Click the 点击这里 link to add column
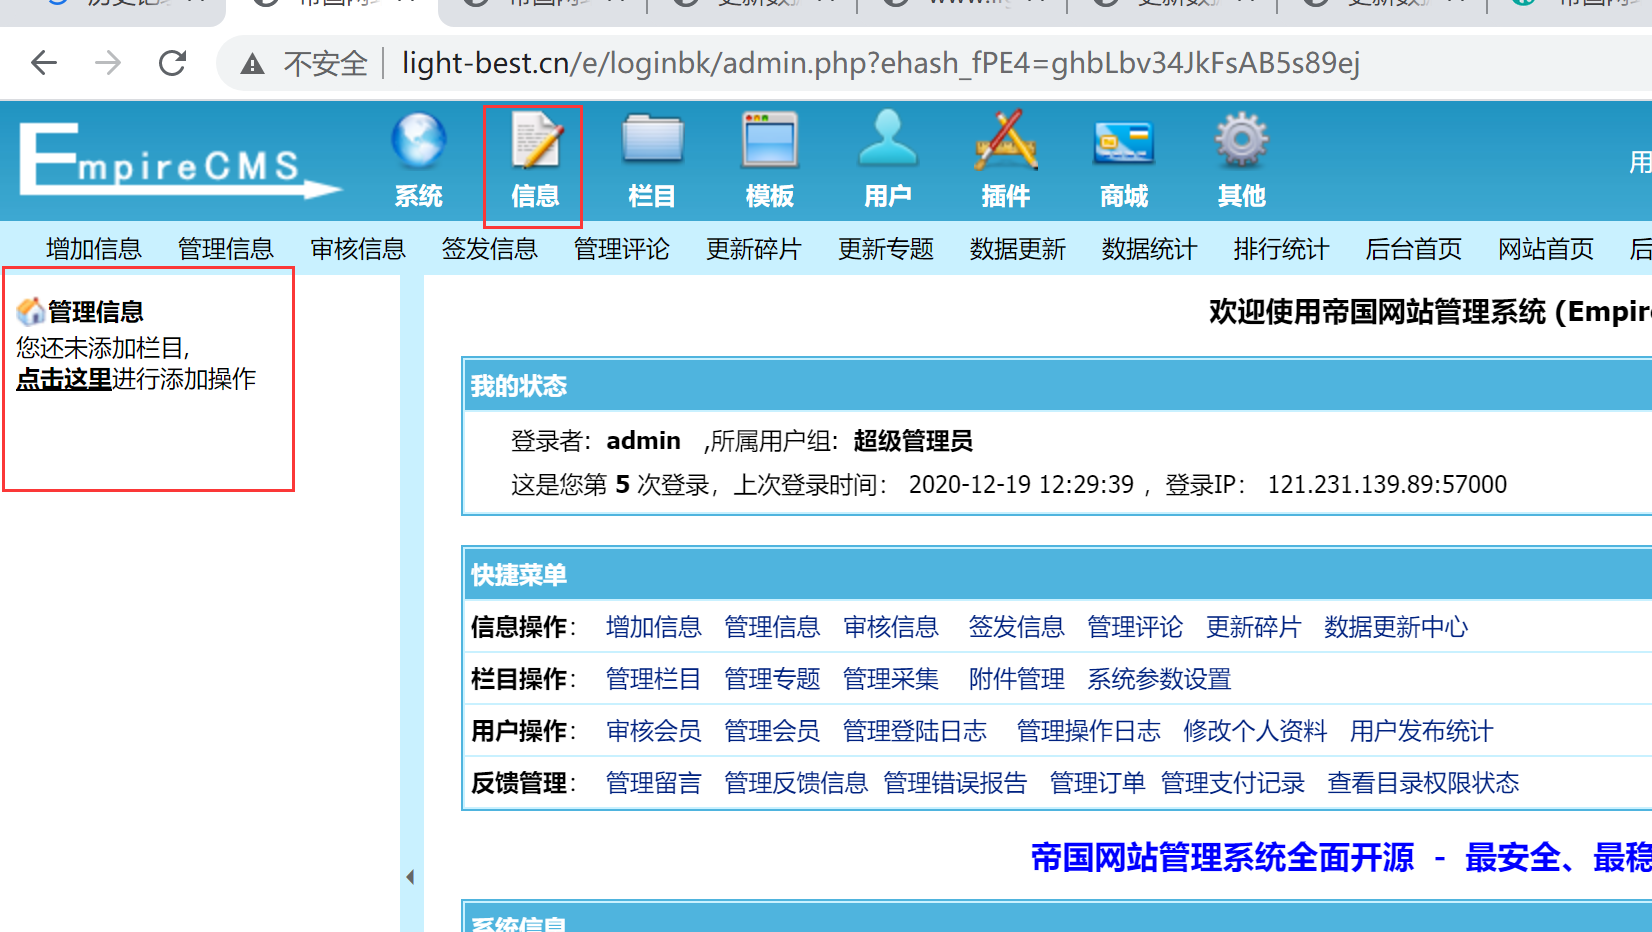Screen dimensions: 1652x932 (64, 379)
